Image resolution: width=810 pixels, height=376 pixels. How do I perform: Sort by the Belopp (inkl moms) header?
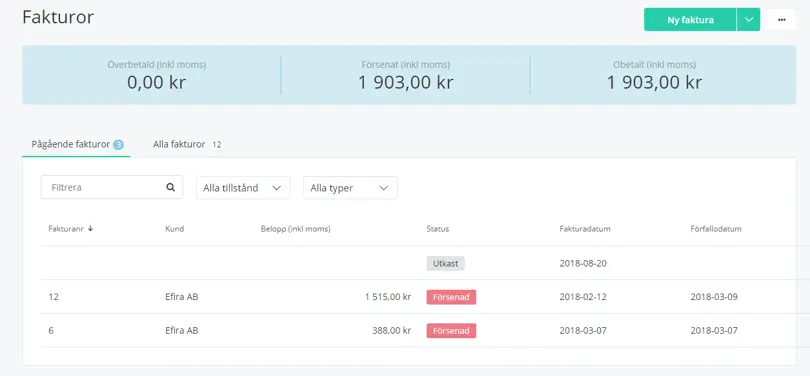coord(295,229)
